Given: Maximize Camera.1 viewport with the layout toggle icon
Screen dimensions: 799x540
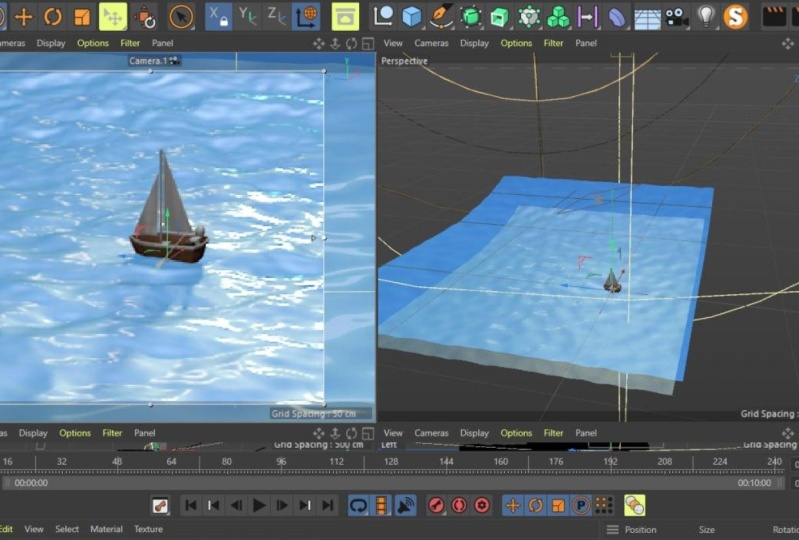Looking at the screenshot, I should point(368,44).
